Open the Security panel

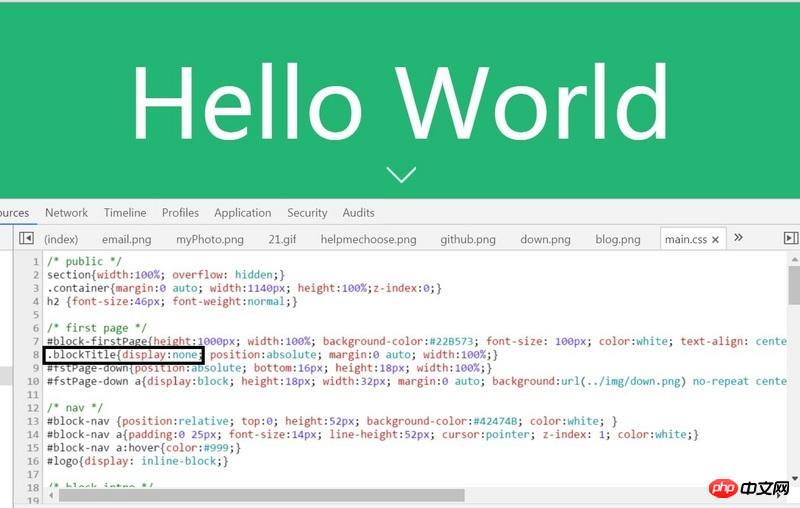click(307, 213)
